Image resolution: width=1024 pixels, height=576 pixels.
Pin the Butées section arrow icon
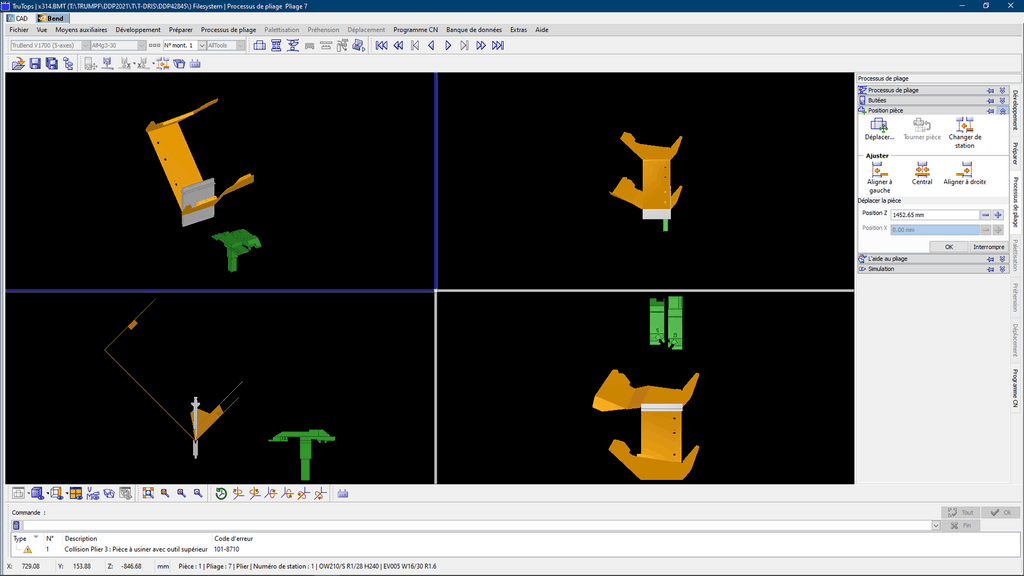pos(990,101)
